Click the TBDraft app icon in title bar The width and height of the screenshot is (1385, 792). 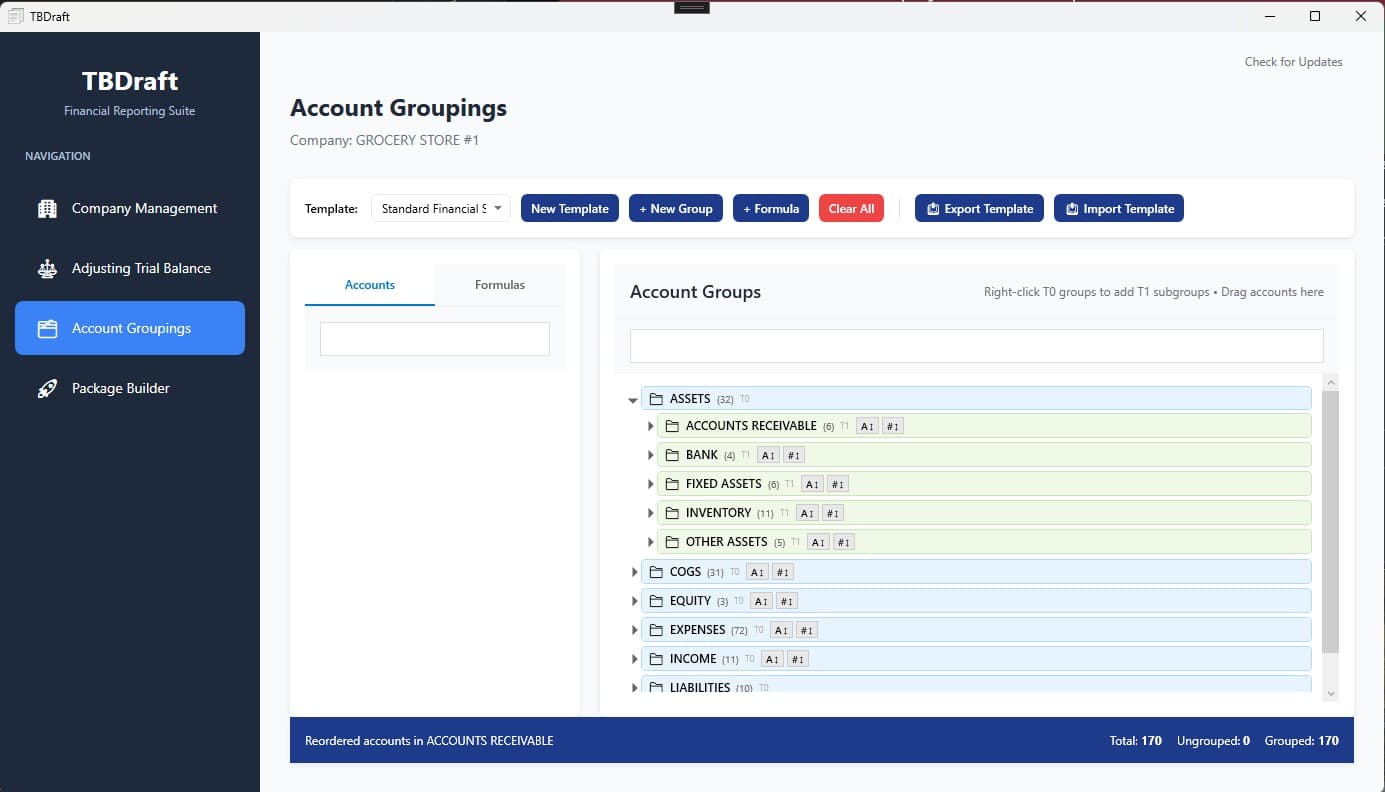(x=15, y=16)
